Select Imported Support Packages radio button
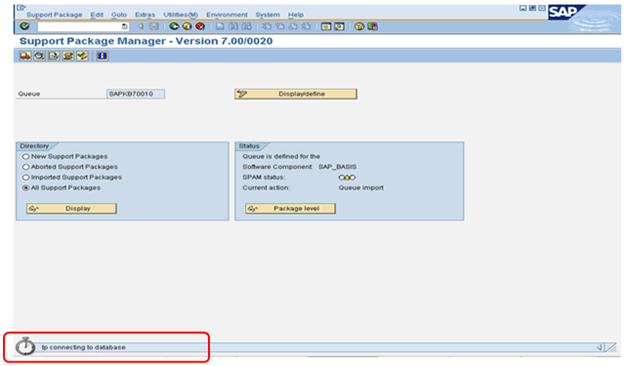The image size is (624, 366). coord(26,177)
